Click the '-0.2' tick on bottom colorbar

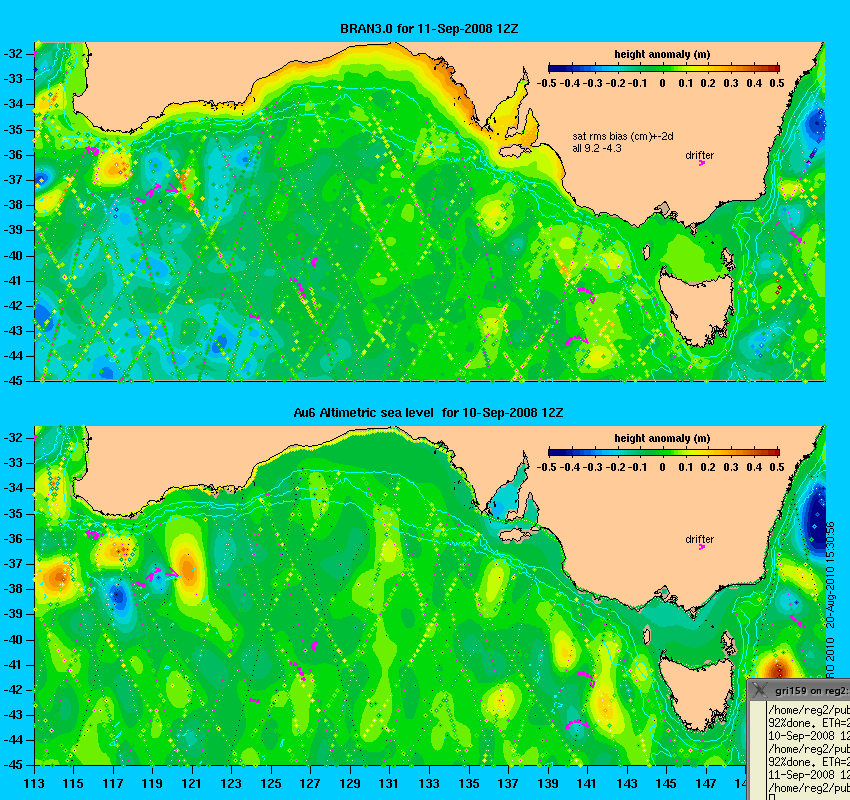coord(616,467)
